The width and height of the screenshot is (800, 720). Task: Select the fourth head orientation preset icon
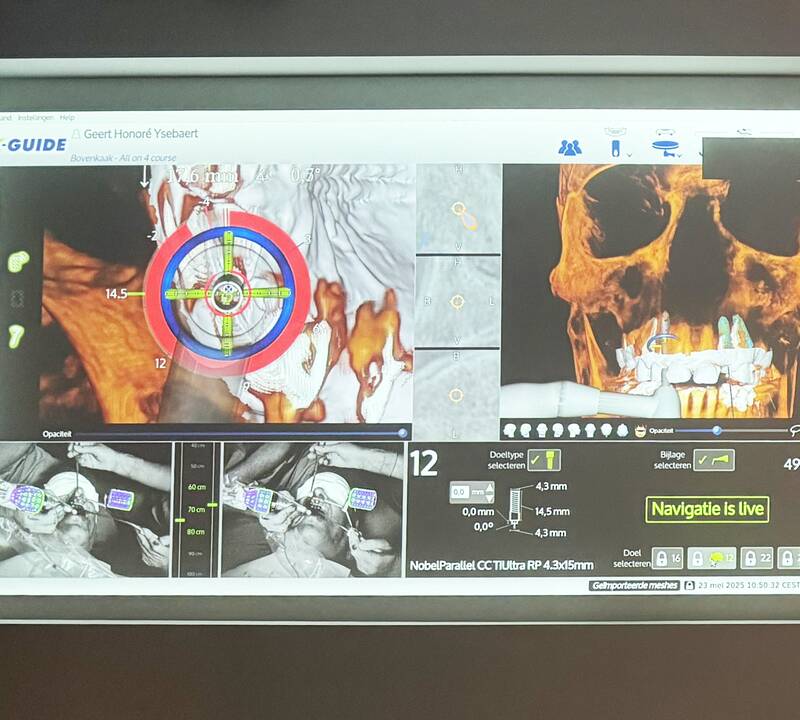pos(558,431)
